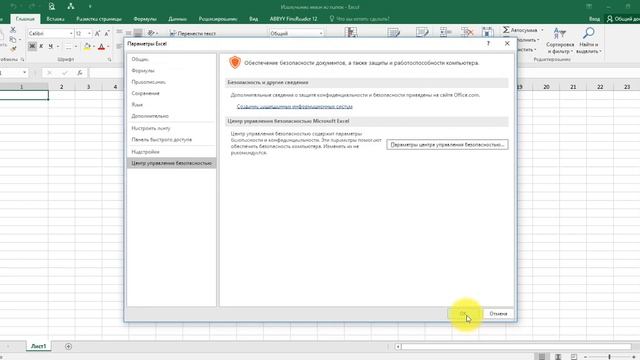Click the Общий доступ share button
Screen dimensions: 640x360
[x=623, y=19]
